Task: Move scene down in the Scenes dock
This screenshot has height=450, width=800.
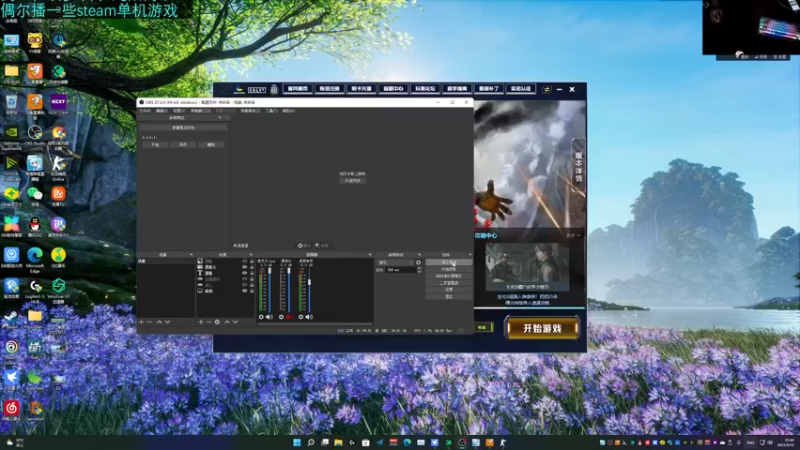Action: [x=167, y=322]
